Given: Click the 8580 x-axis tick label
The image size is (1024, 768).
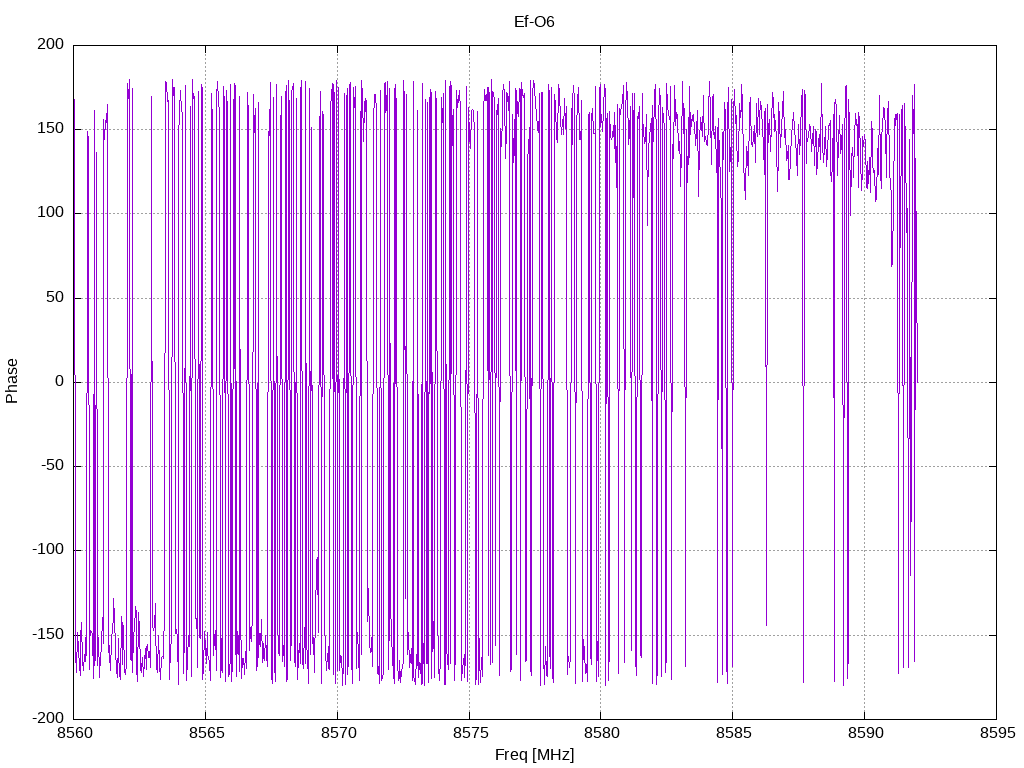Looking at the screenshot, I should tap(601, 733).
